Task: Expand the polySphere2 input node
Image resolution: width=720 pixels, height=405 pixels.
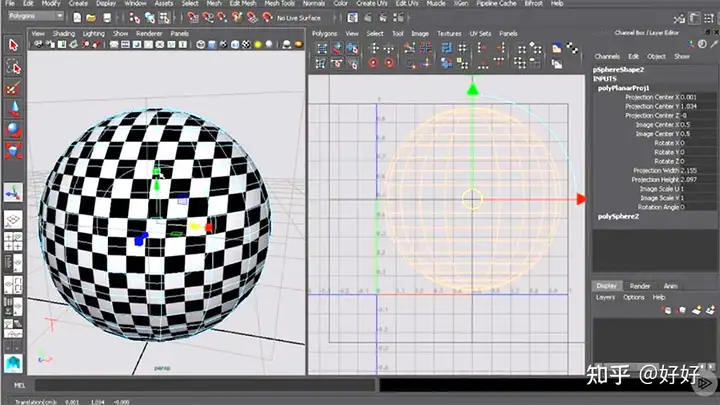Action: 617,216
